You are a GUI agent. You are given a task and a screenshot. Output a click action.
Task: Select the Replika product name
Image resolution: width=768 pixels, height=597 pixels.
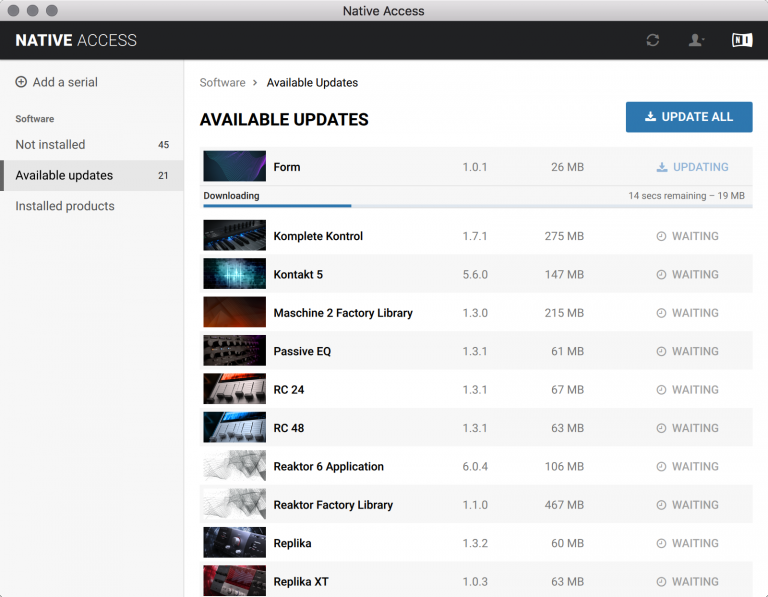tap(292, 543)
